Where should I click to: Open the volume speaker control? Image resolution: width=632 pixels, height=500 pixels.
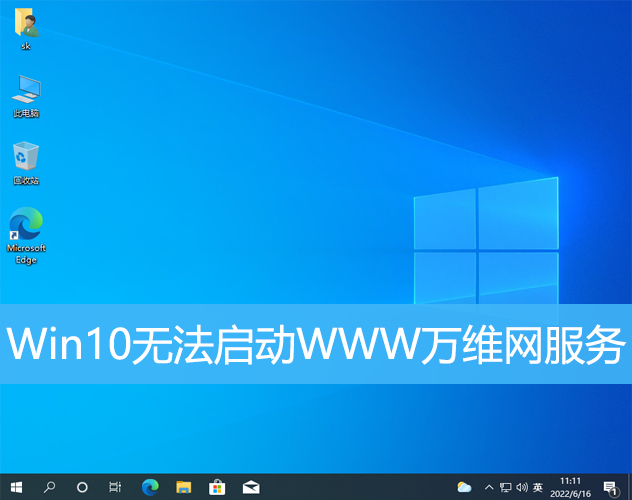[x=521, y=487]
